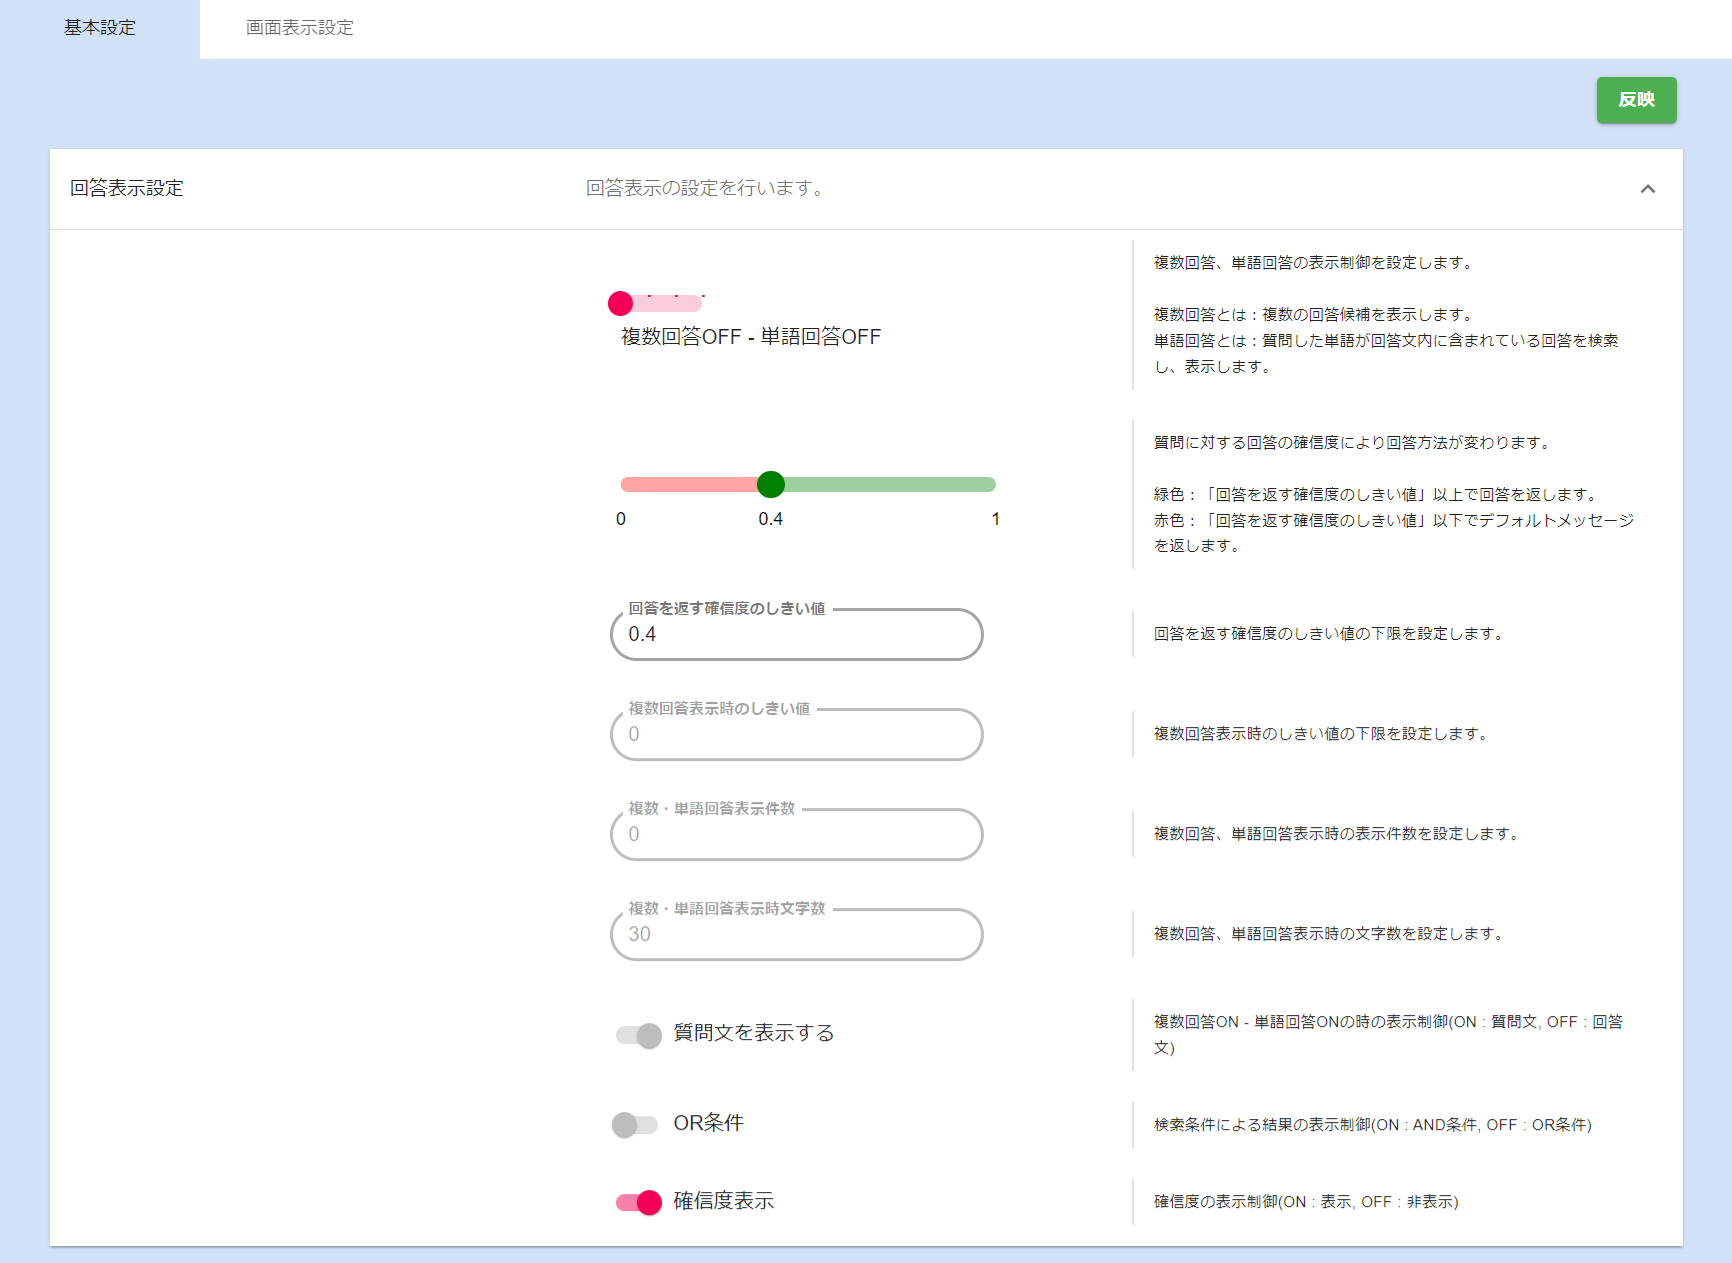Click the header description 回答表示の設定を行います。
The width and height of the screenshot is (1732, 1263).
707,189
